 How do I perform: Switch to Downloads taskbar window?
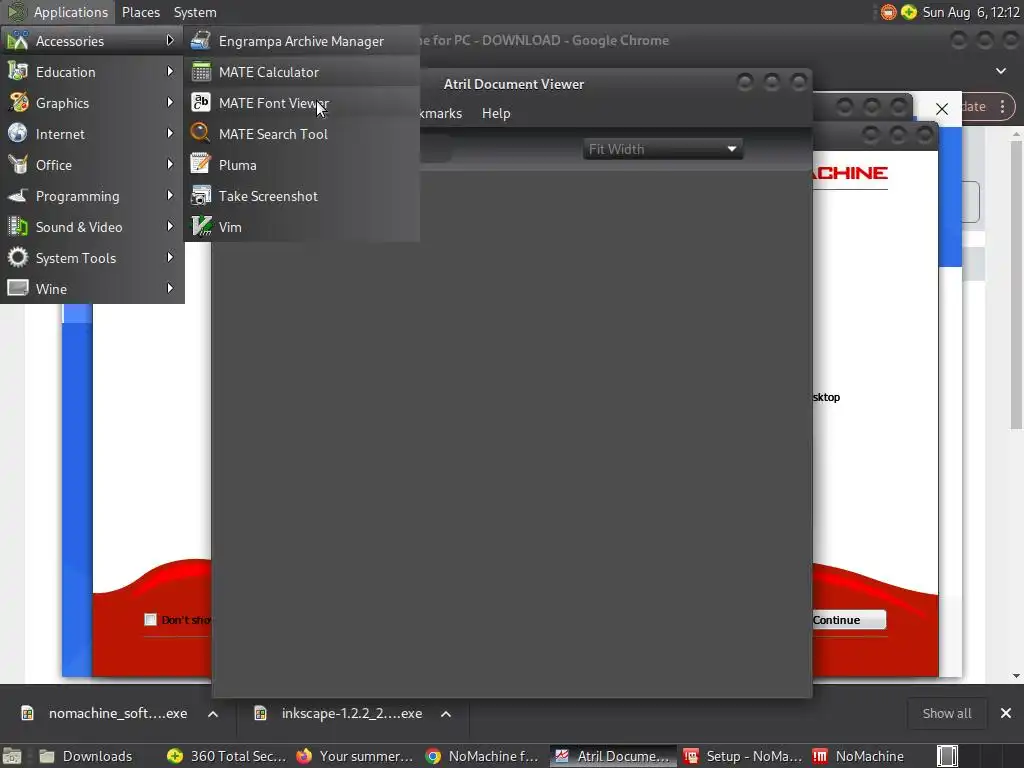point(85,756)
